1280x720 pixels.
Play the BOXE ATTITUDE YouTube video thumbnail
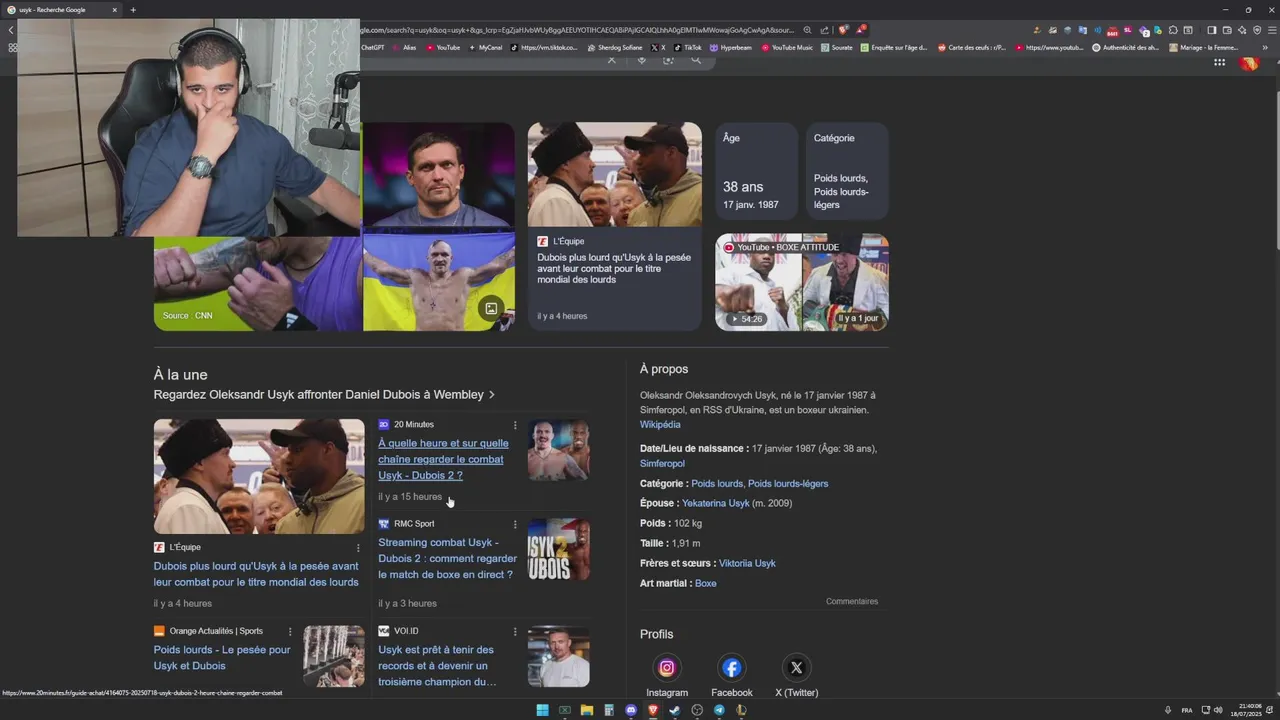click(x=802, y=282)
